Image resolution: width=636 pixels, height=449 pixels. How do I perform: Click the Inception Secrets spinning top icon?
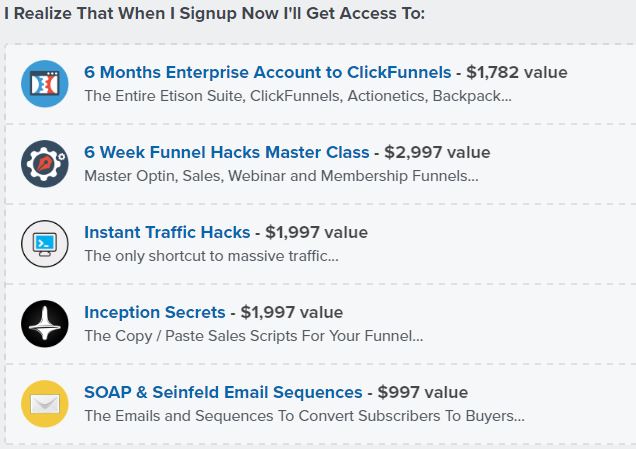[45, 324]
